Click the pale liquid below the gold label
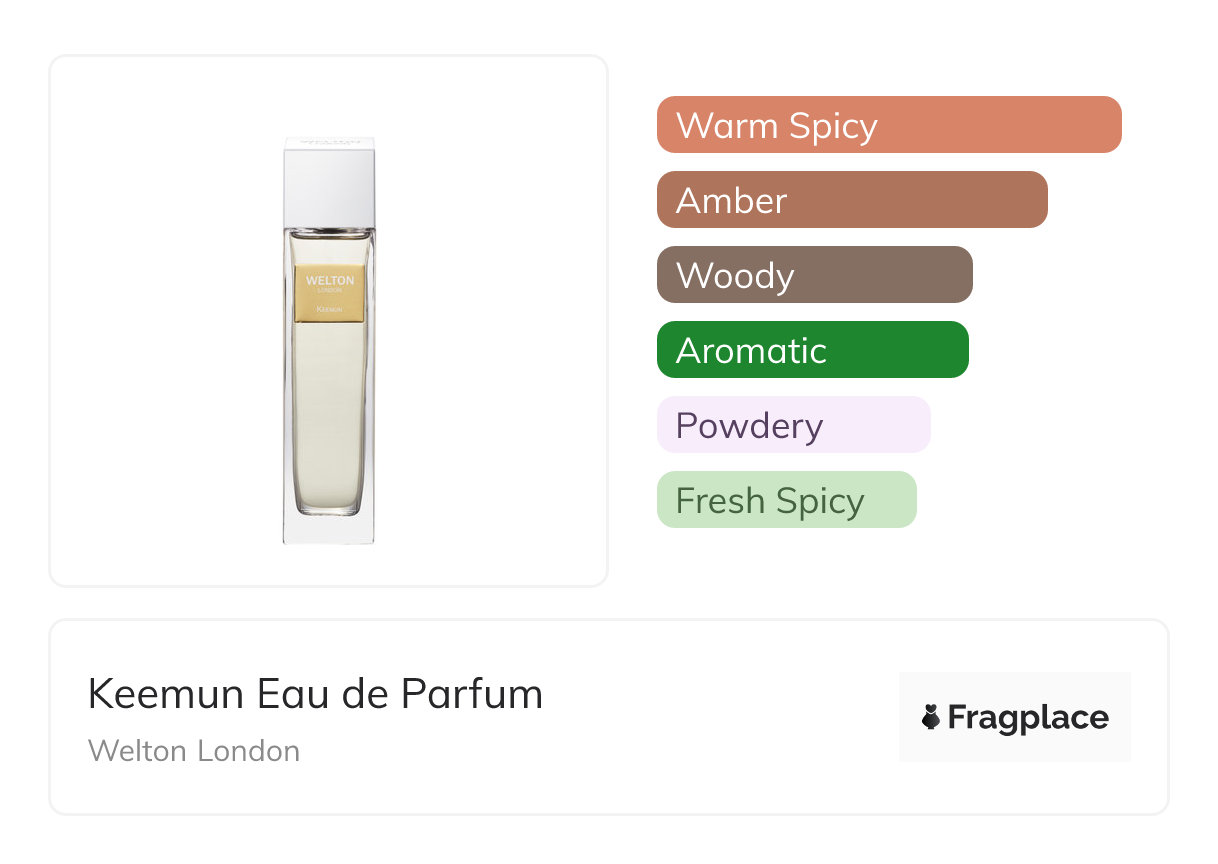Image resolution: width=1218 pixels, height=864 pixels. coord(329,410)
